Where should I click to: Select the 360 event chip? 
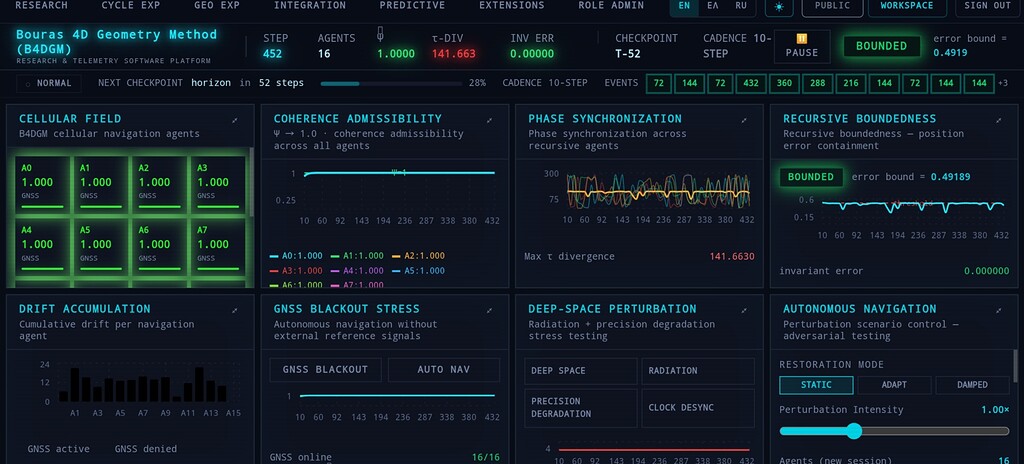pos(784,83)
